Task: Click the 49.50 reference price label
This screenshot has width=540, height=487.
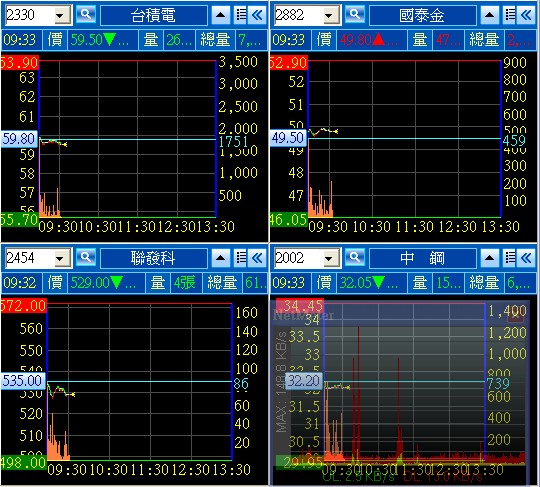Action: point(288,138)
